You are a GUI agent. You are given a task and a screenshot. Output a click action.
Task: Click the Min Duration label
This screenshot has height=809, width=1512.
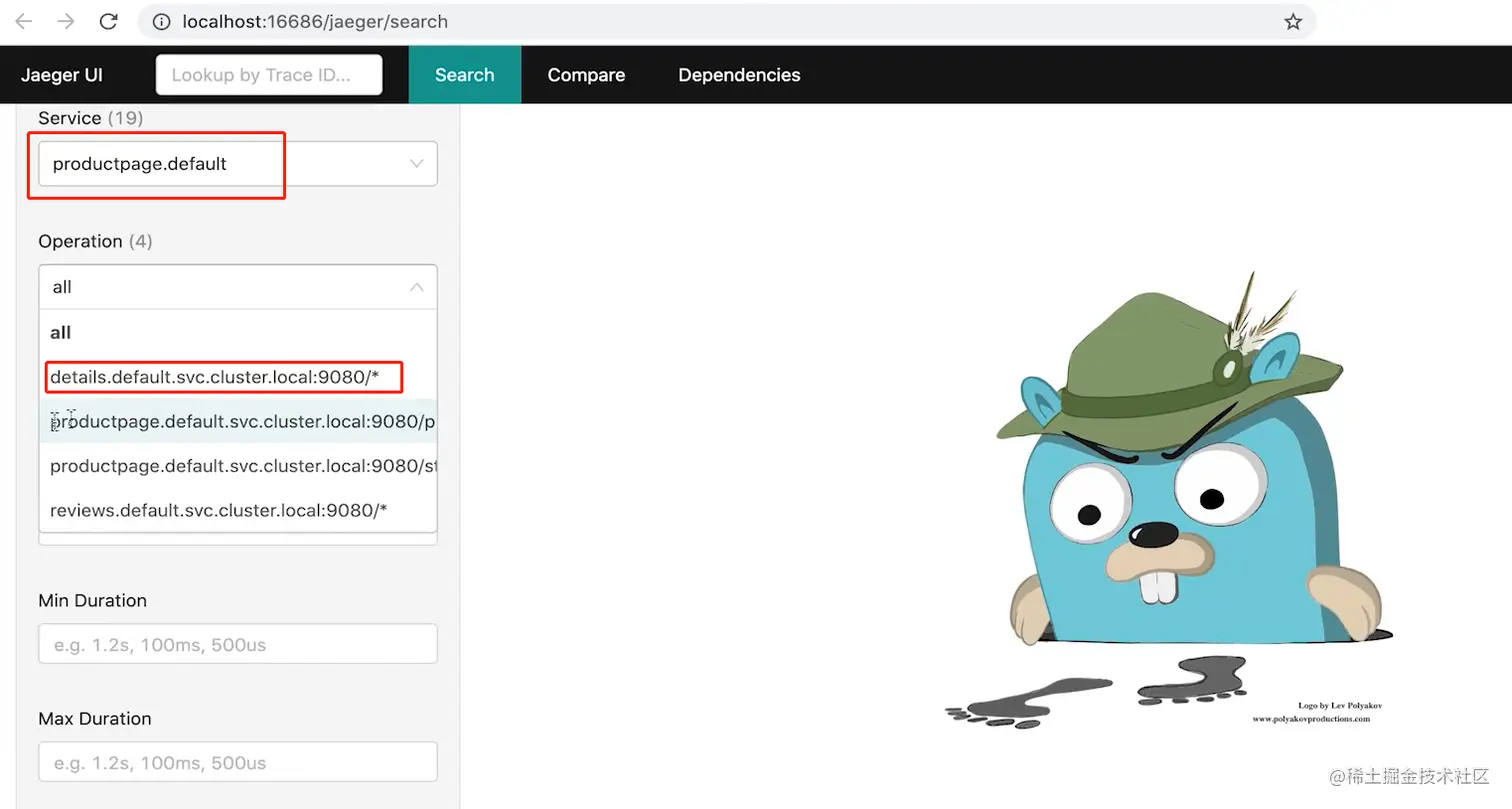point(92,600)
